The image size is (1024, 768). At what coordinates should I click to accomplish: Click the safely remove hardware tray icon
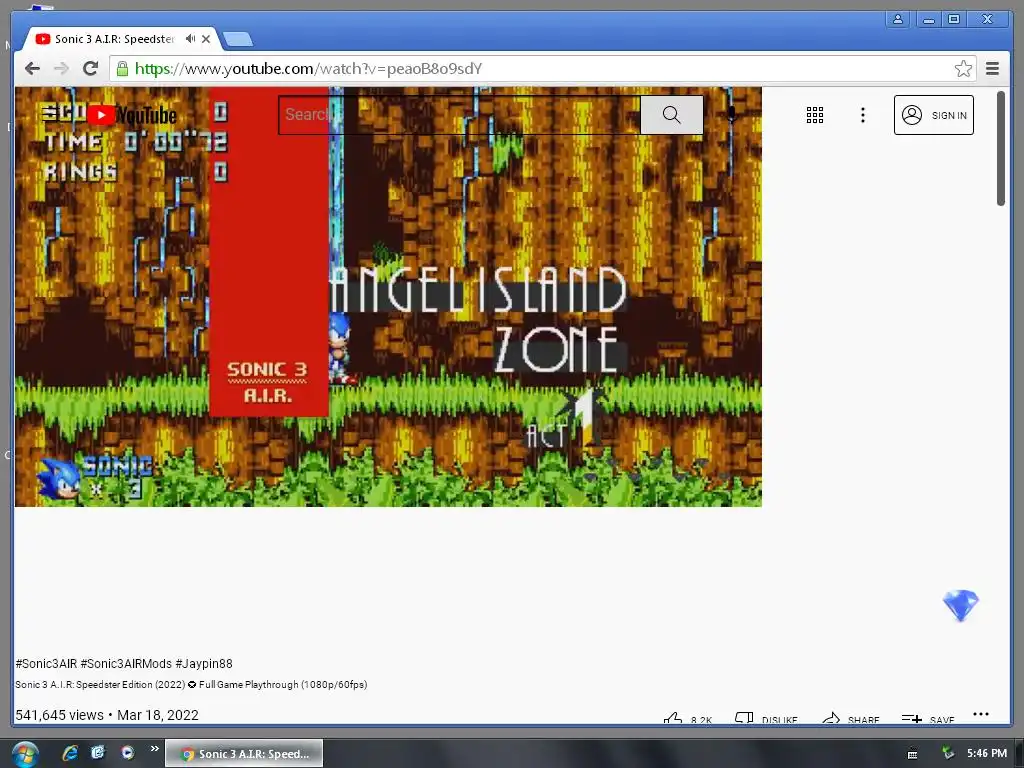click(948, 753)
